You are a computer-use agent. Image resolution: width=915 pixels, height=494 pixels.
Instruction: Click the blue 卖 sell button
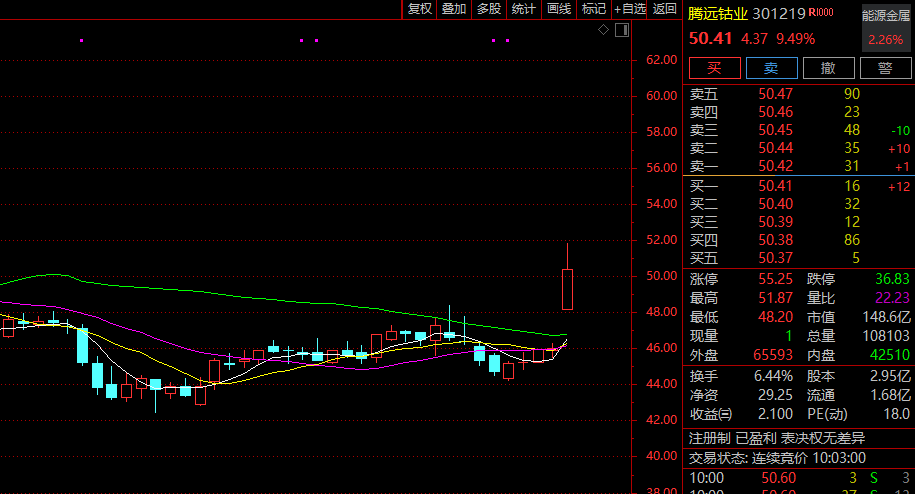(770, 68)
